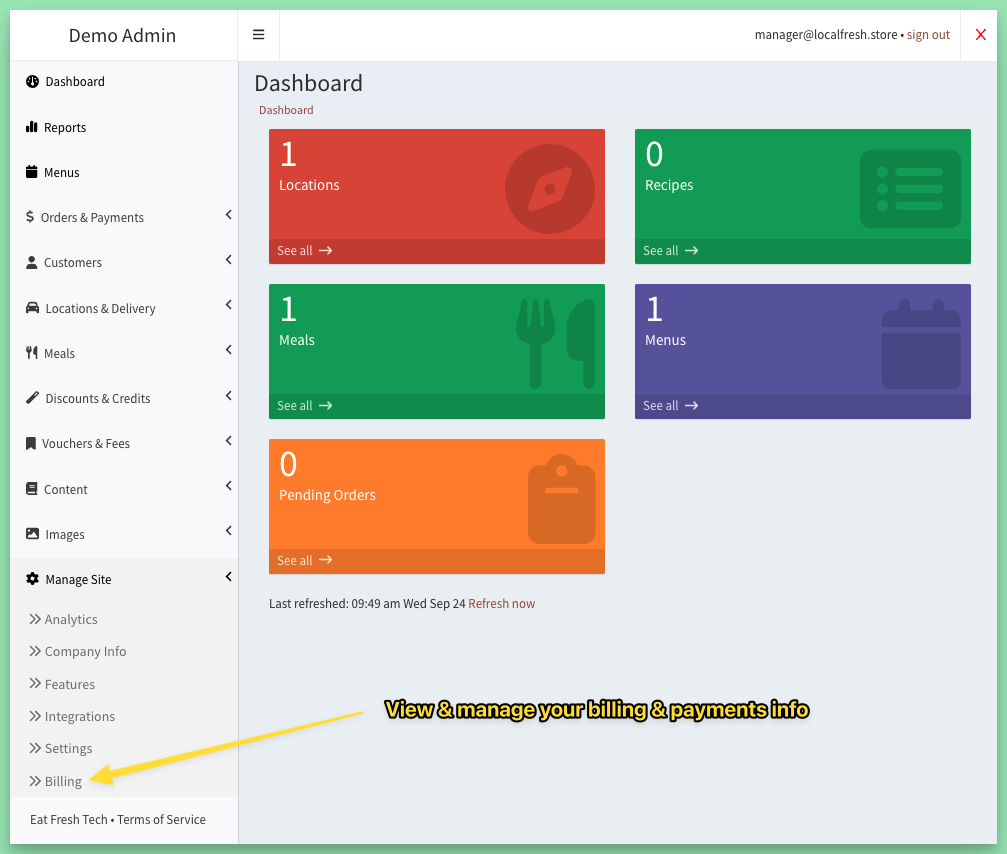Click the fork and knife Meals sidebar icon
1007x854 pixels.
point(31,353)
